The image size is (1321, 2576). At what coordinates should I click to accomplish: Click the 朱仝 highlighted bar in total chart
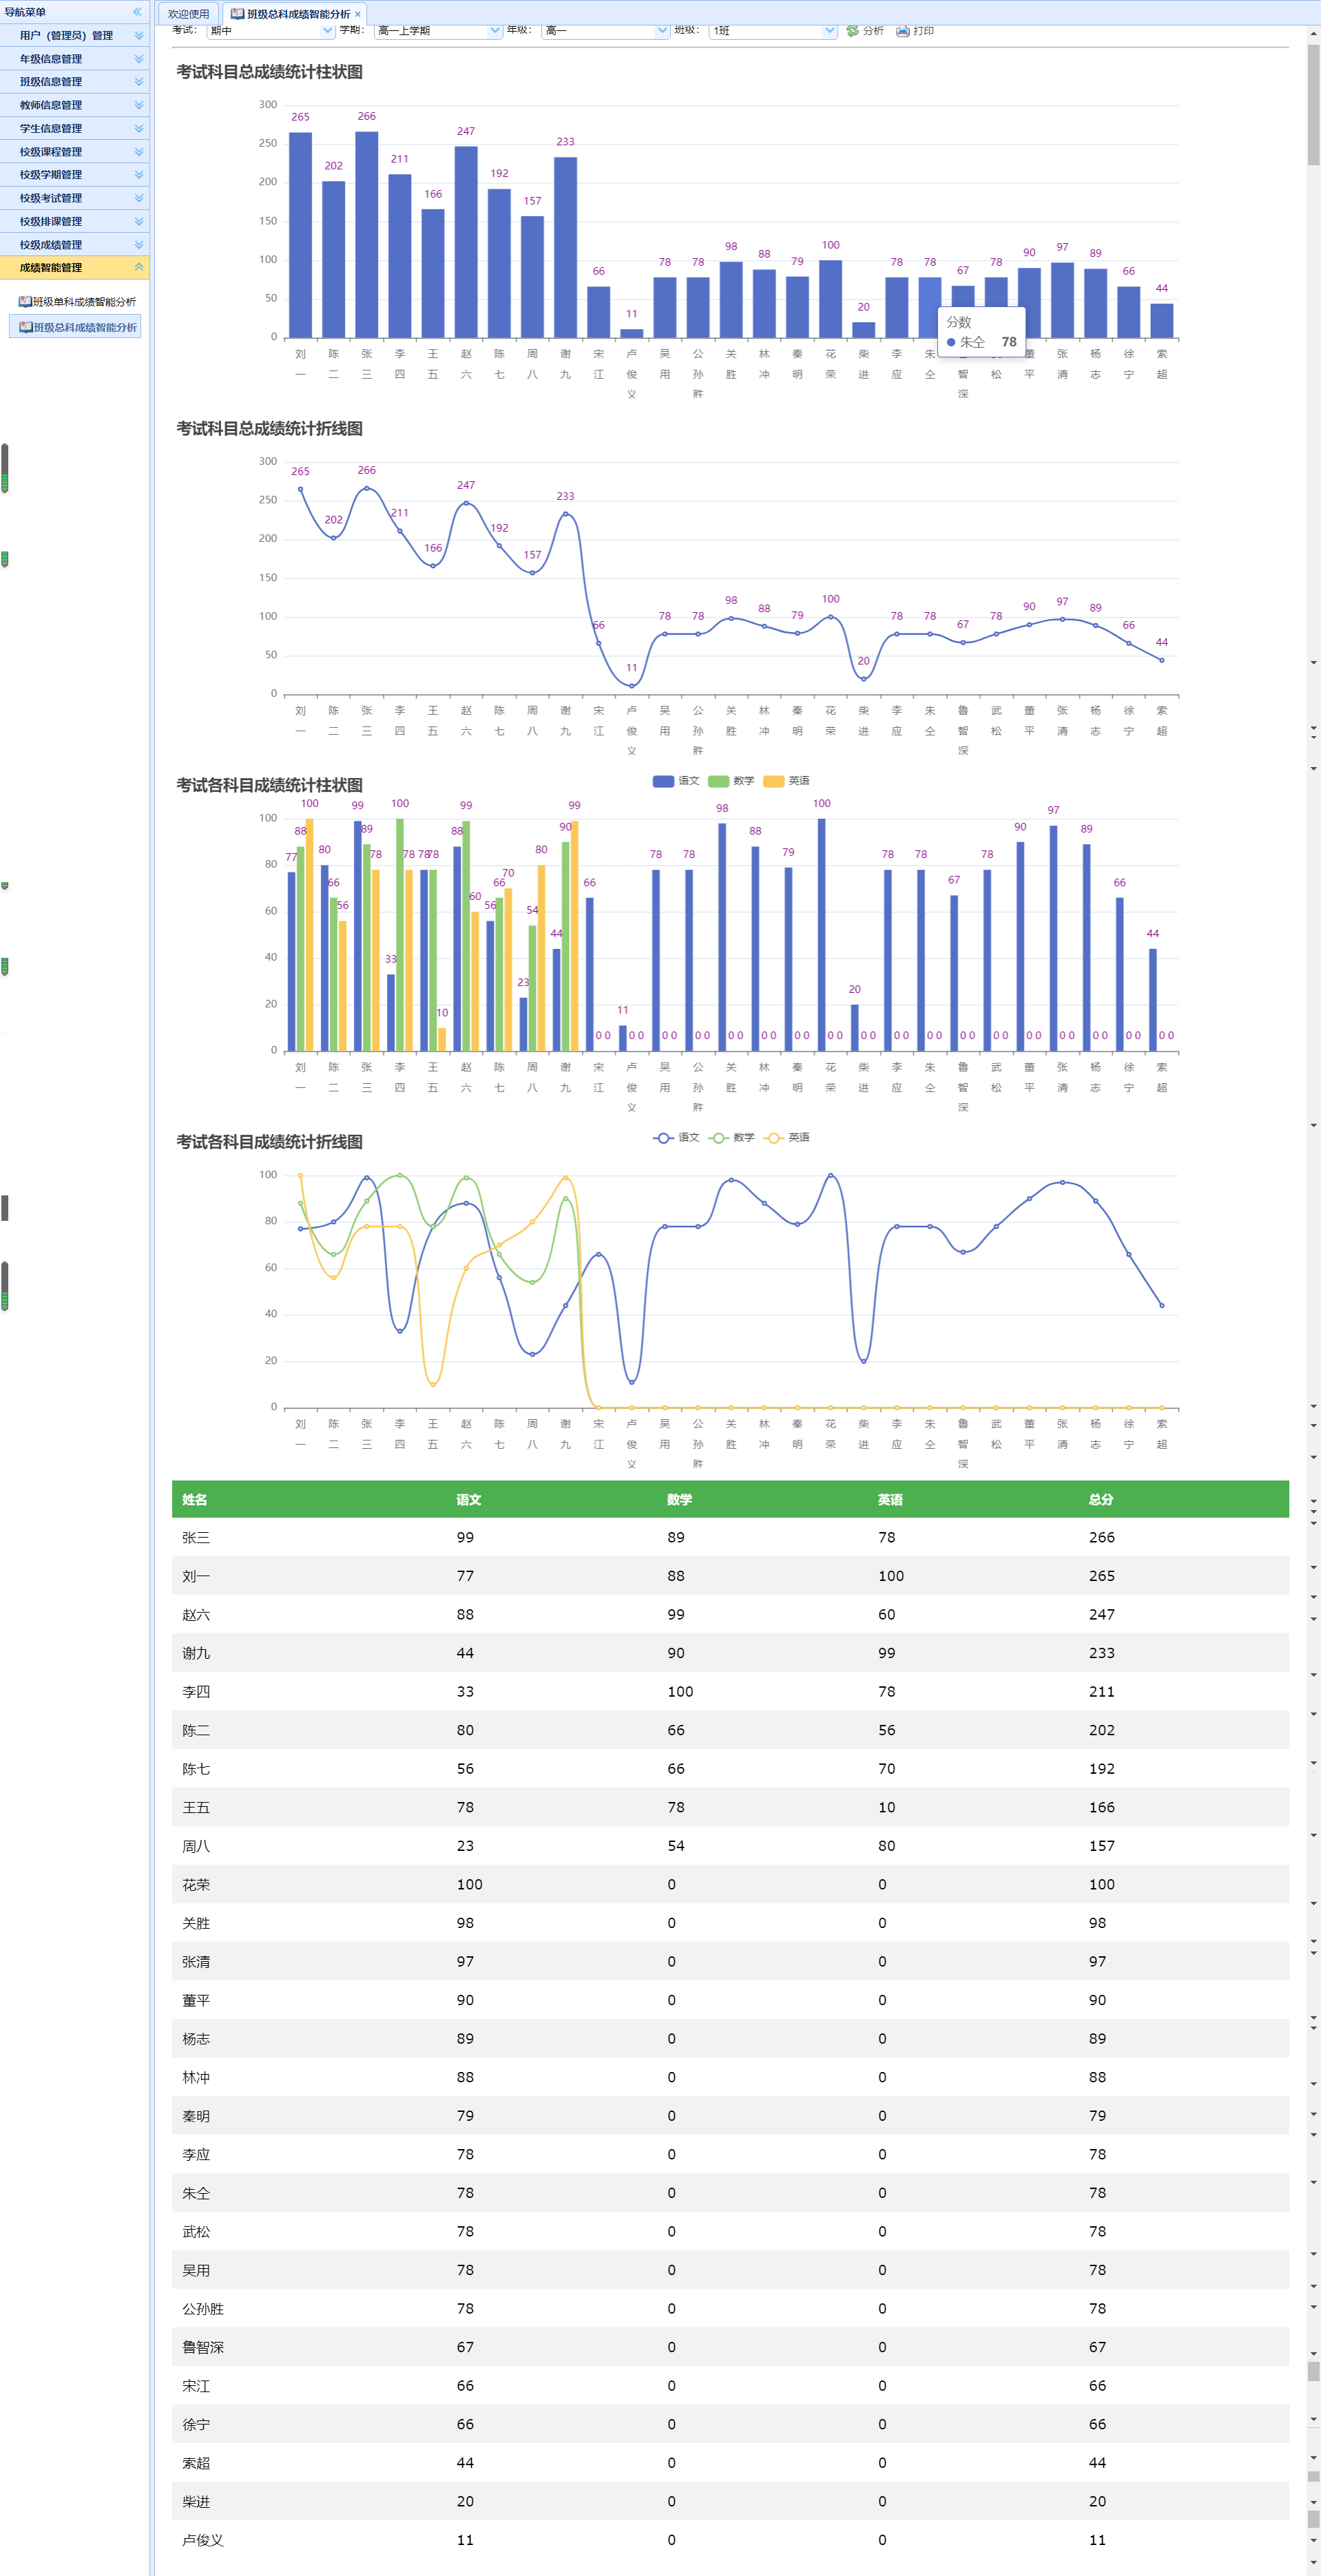(x=930, y=307)
